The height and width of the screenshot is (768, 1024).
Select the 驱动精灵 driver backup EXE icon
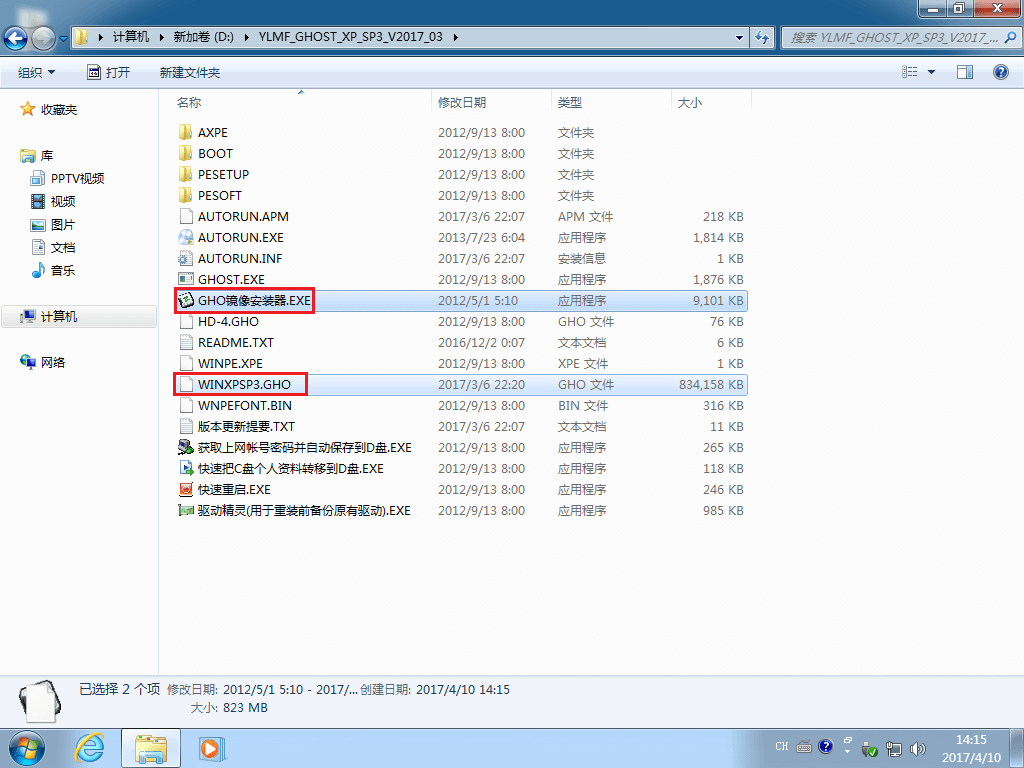pyautogui.click(x=185, y=510)
